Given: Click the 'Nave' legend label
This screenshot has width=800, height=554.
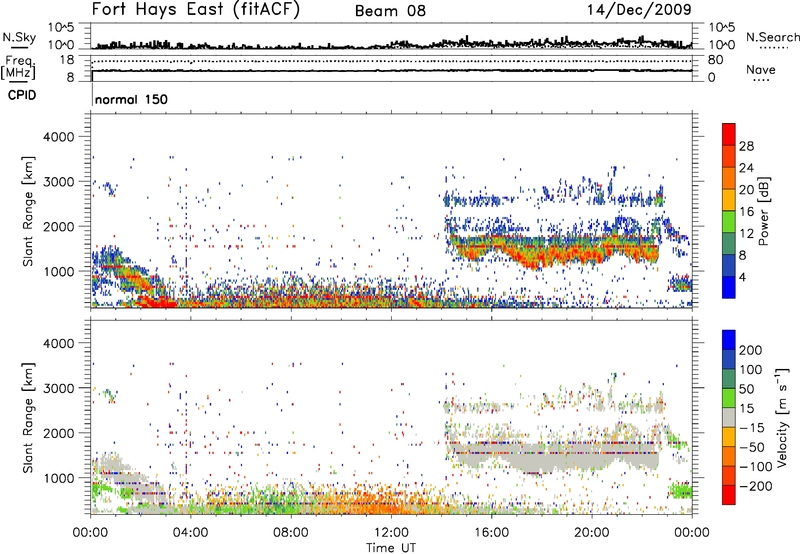Looking at the screenshot, I should [761, 69].
